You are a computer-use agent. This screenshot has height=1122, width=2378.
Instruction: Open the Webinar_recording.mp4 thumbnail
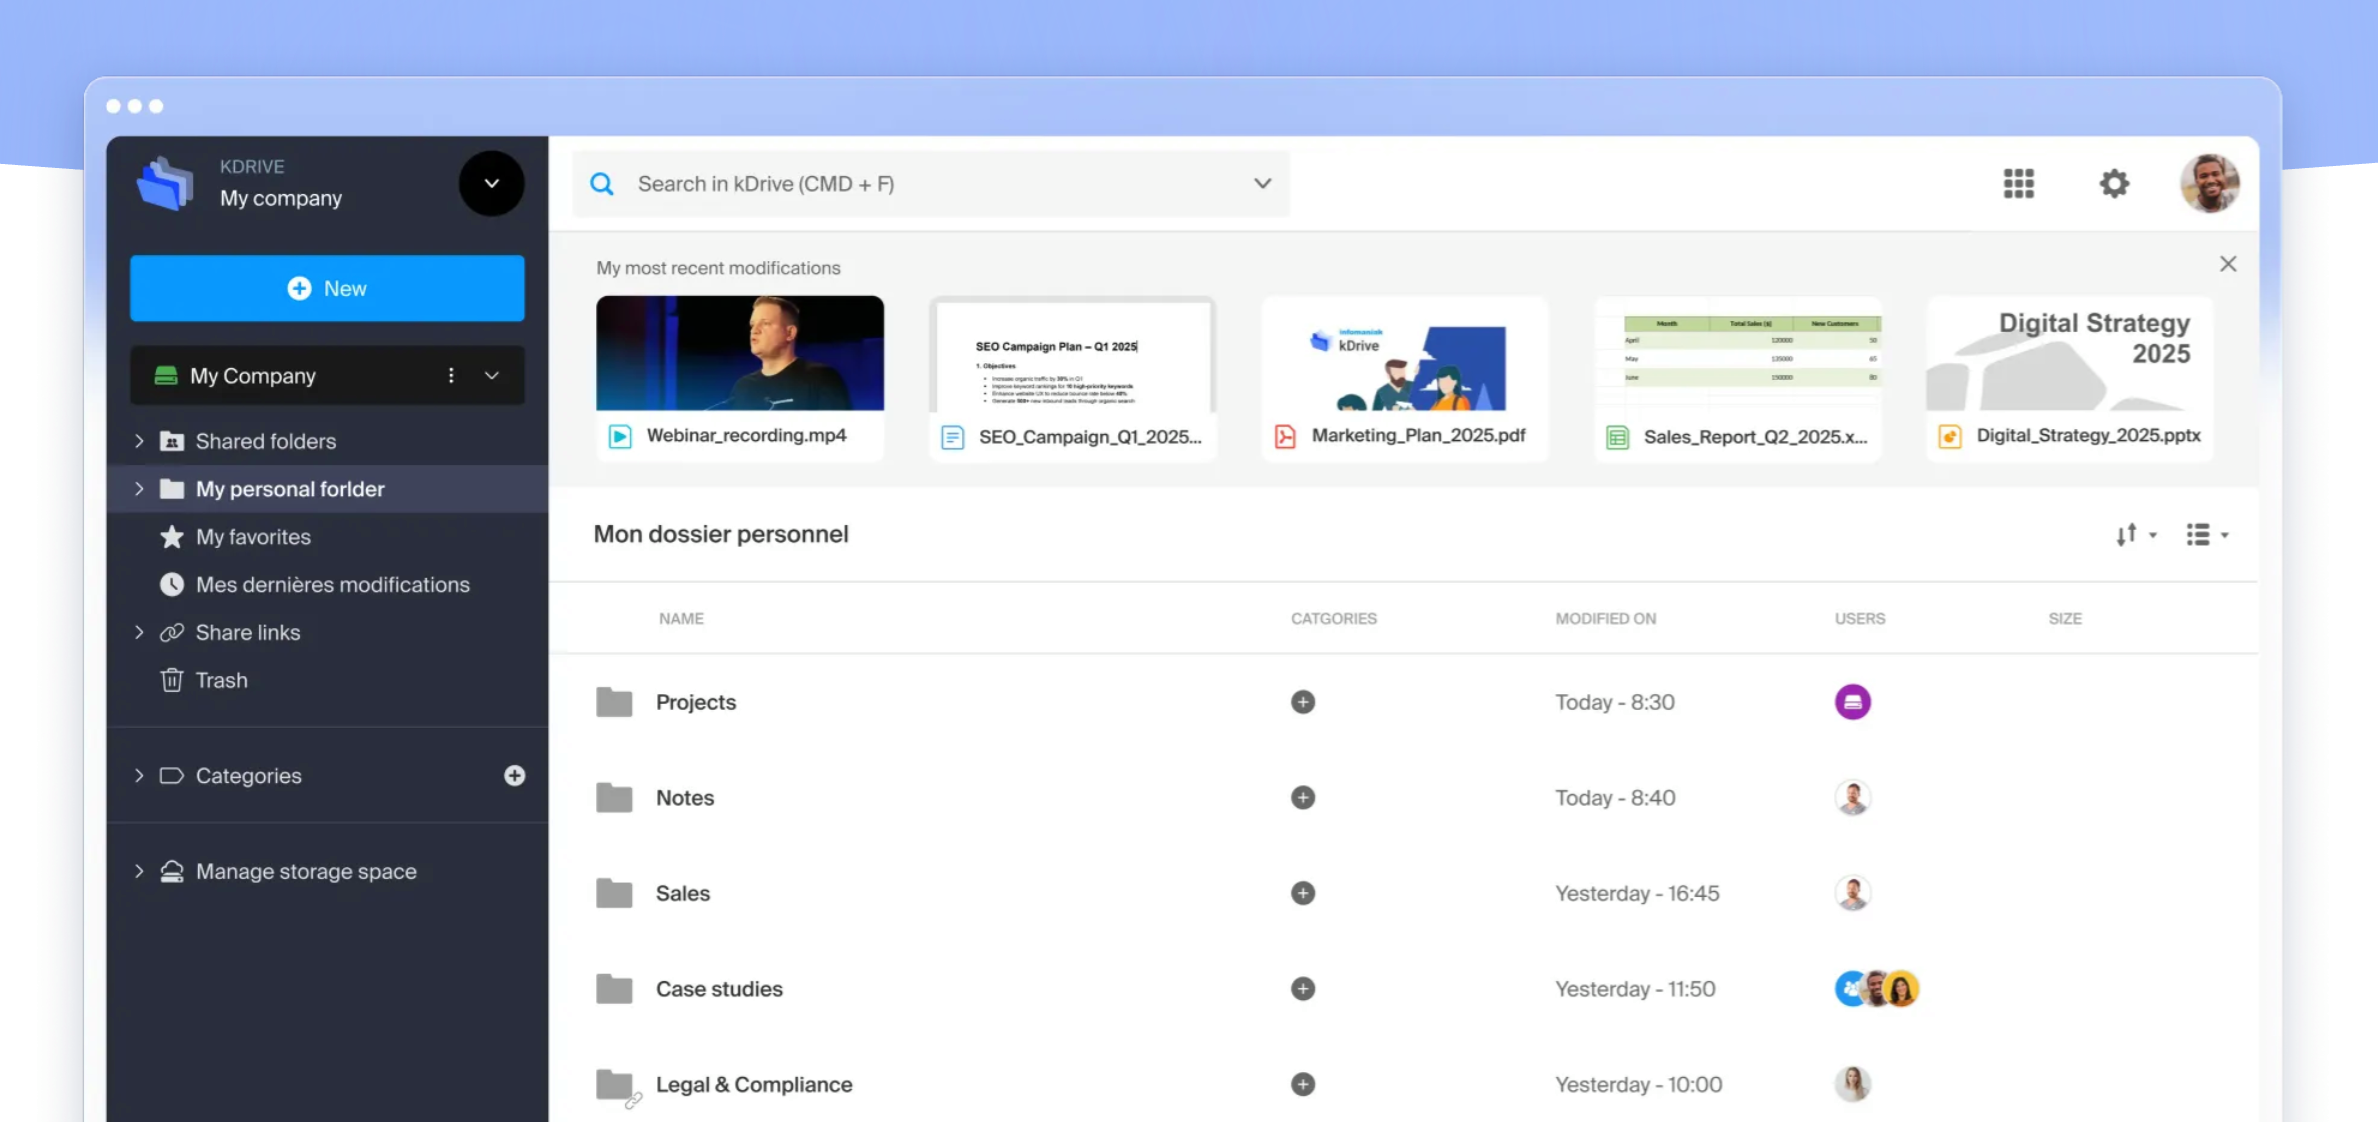(x=740, y=353)
